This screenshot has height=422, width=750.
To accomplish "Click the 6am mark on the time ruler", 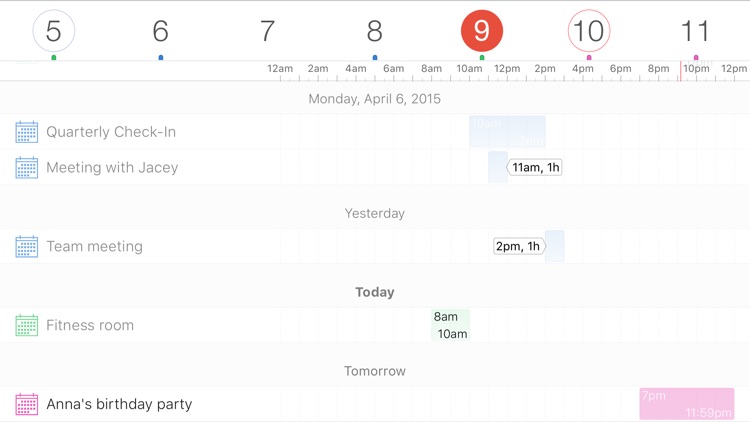I will click(x=394, y=69).
